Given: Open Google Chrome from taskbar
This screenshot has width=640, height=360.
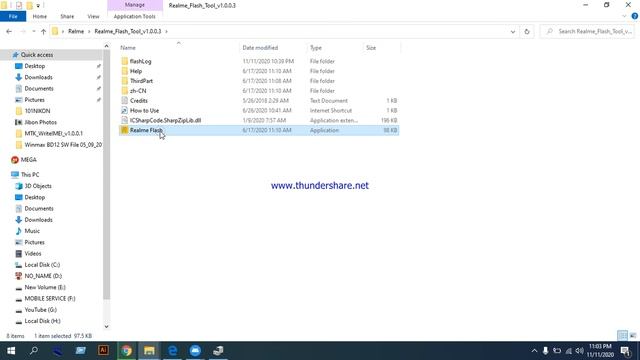Looking at the screenshot, I should click(x=127, y=351).
